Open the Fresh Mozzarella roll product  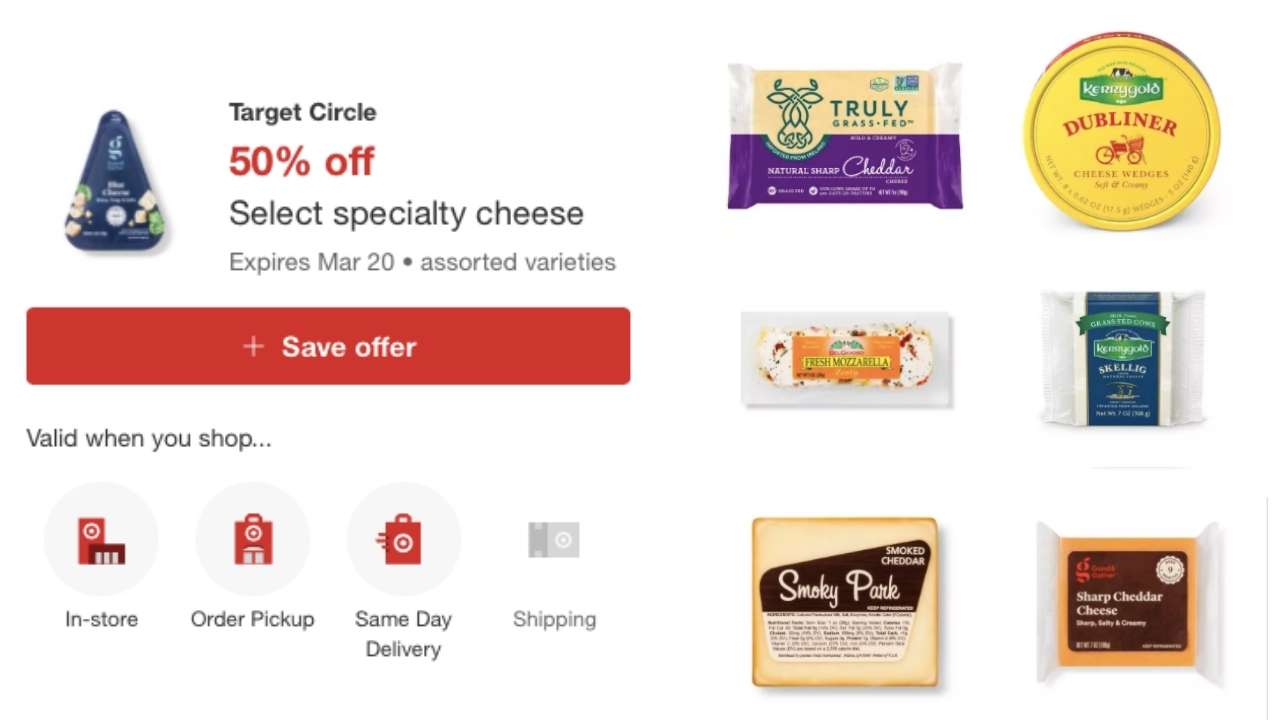[846, 360]
